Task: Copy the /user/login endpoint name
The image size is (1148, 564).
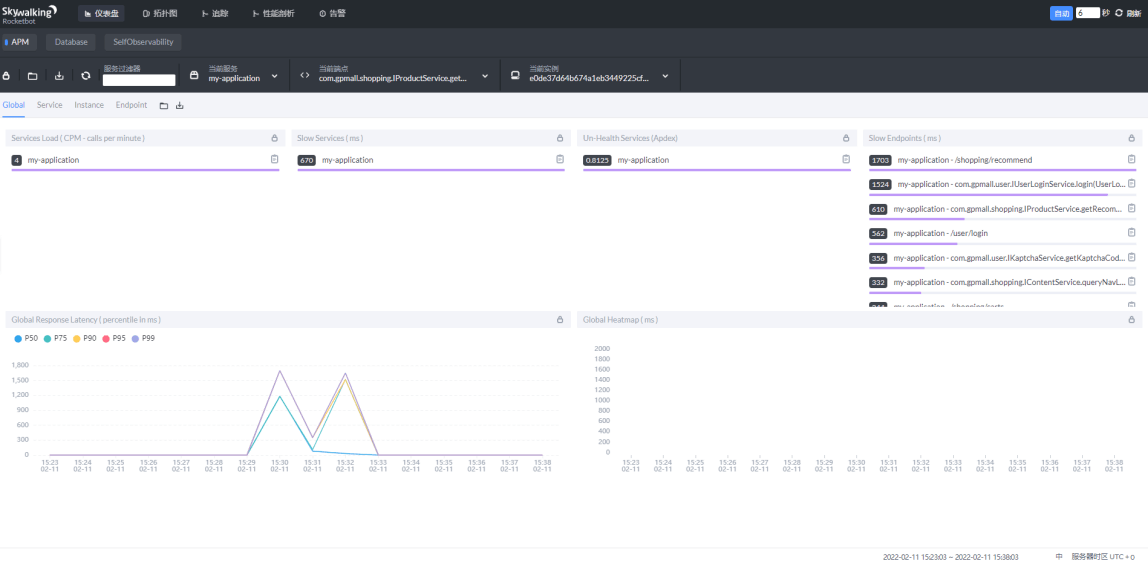Action: (1131, 232)
